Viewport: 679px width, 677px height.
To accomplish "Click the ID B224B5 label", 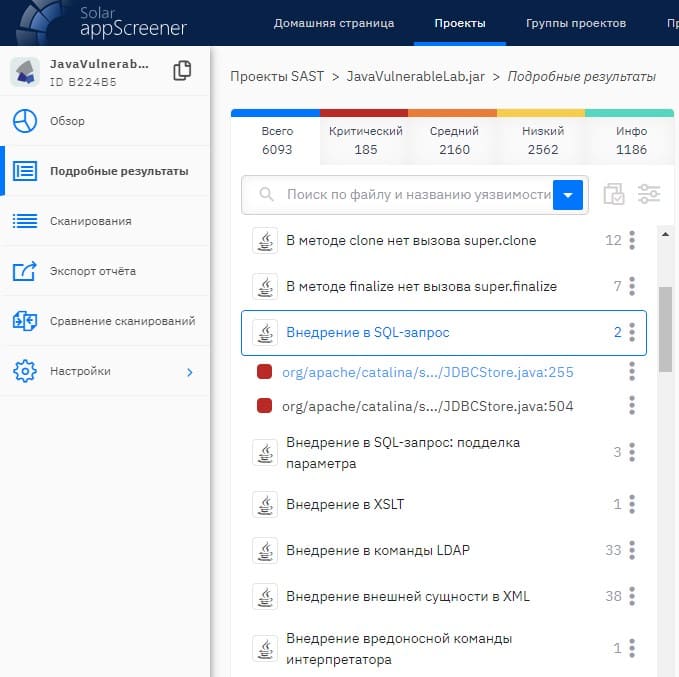I will click(83, 82).
